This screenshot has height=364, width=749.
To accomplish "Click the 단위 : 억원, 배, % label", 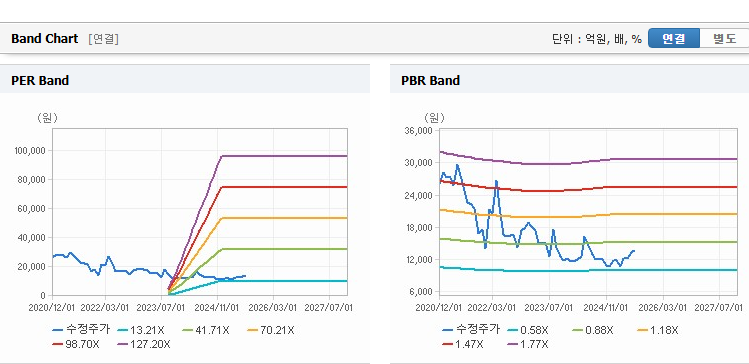I will pyautogui.click(x=597, y=39).
